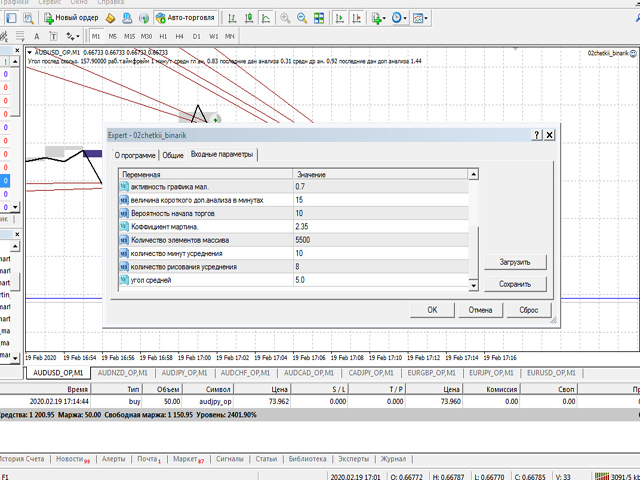Click the zoom in magnifier icon
The width and height of the screenshot is (640, 480).
tap(283, 17)
